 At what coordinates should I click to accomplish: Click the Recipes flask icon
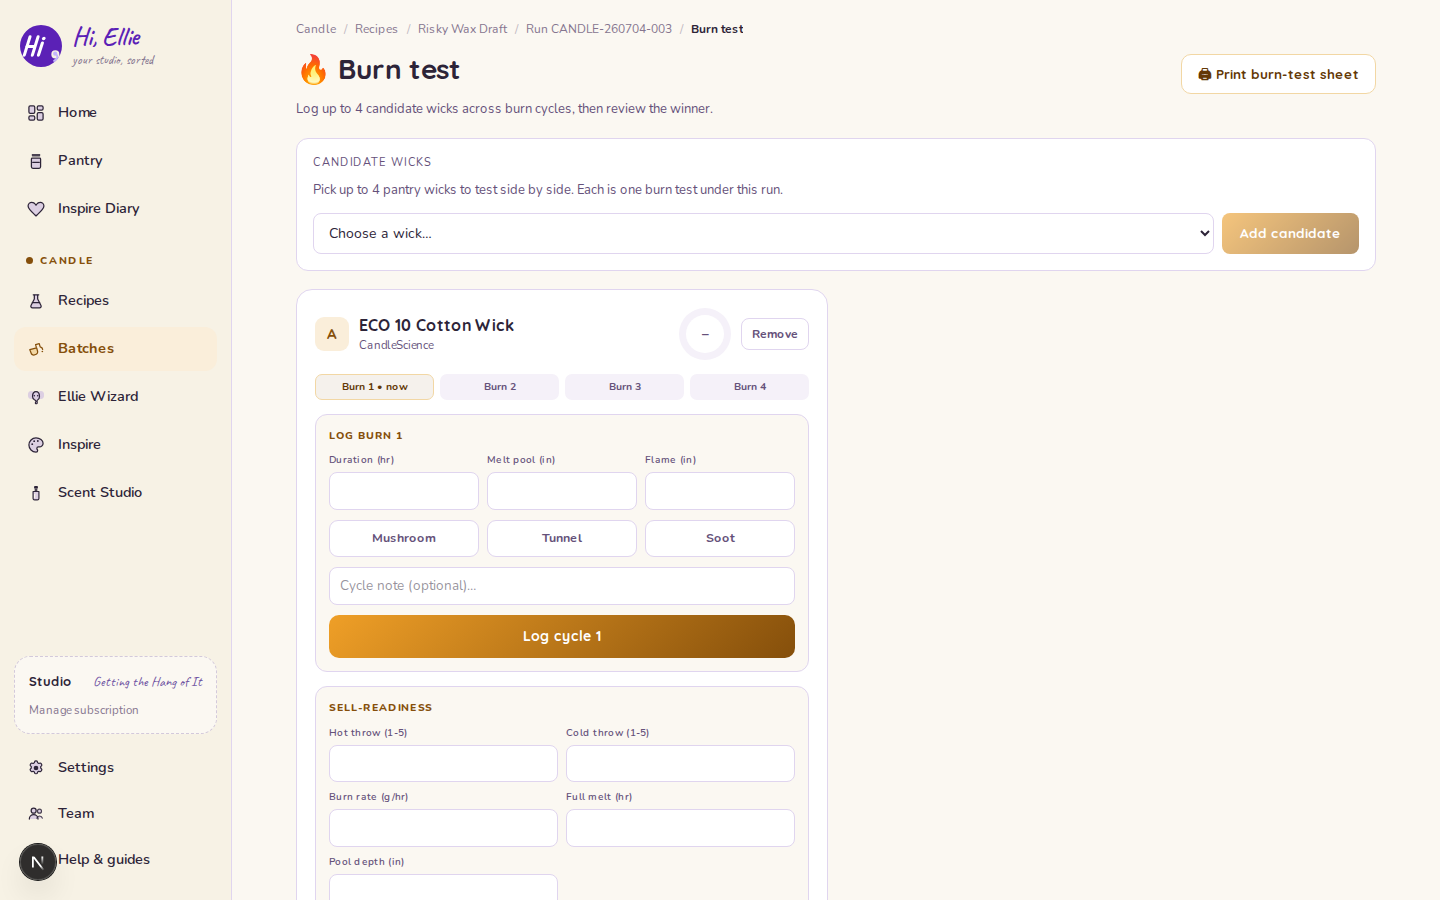coord(36,301)
